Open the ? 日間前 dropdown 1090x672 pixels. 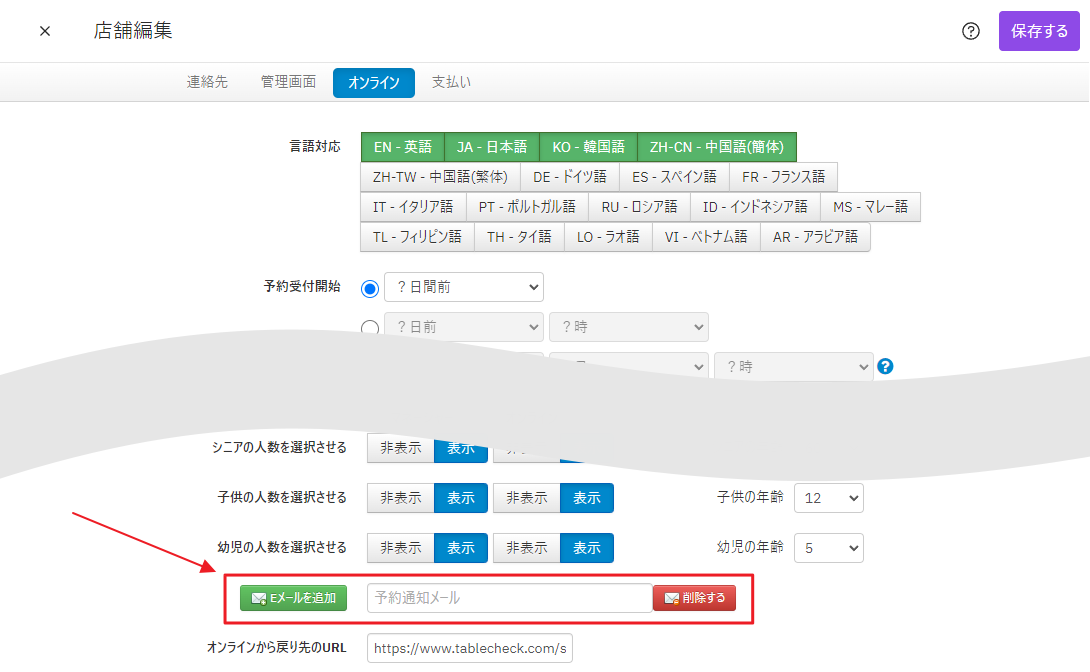(464, 287)
